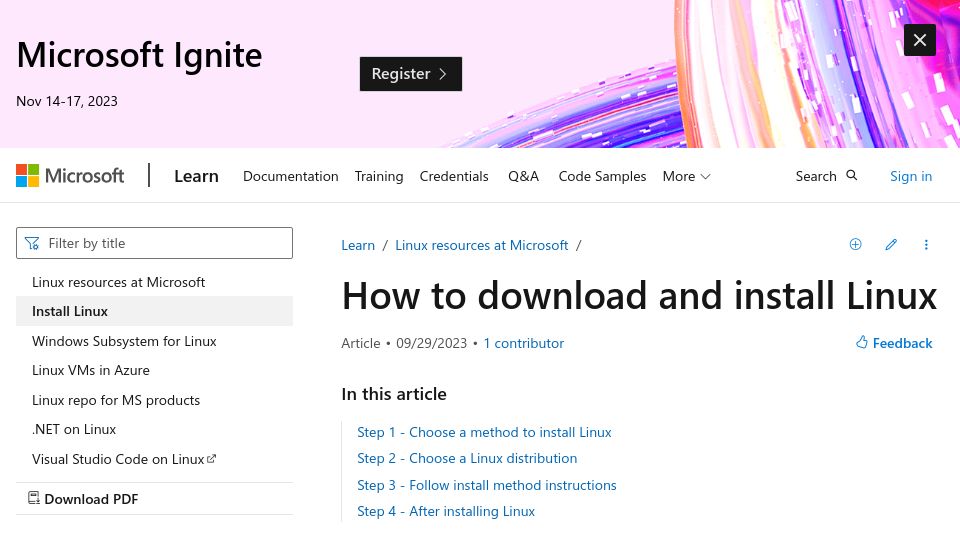Expand the More dropdown menu
960x540 pixels.
click(x=686, y=176)
